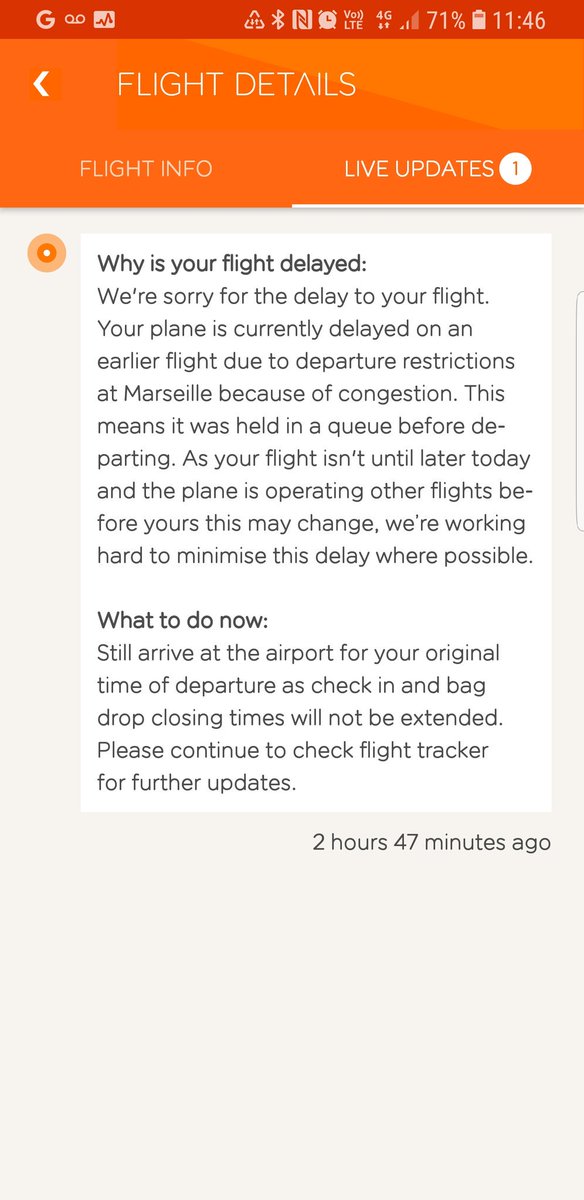Tap the activity monitor status icon
584x1200 pixels.
tap(104, 19)
